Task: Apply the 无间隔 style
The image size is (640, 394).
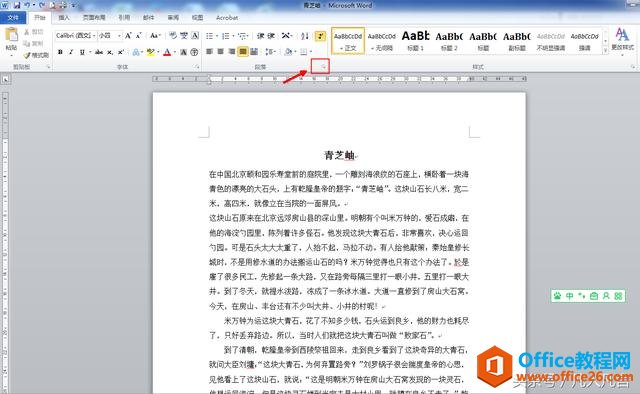Action: click(x=382, y=41)
